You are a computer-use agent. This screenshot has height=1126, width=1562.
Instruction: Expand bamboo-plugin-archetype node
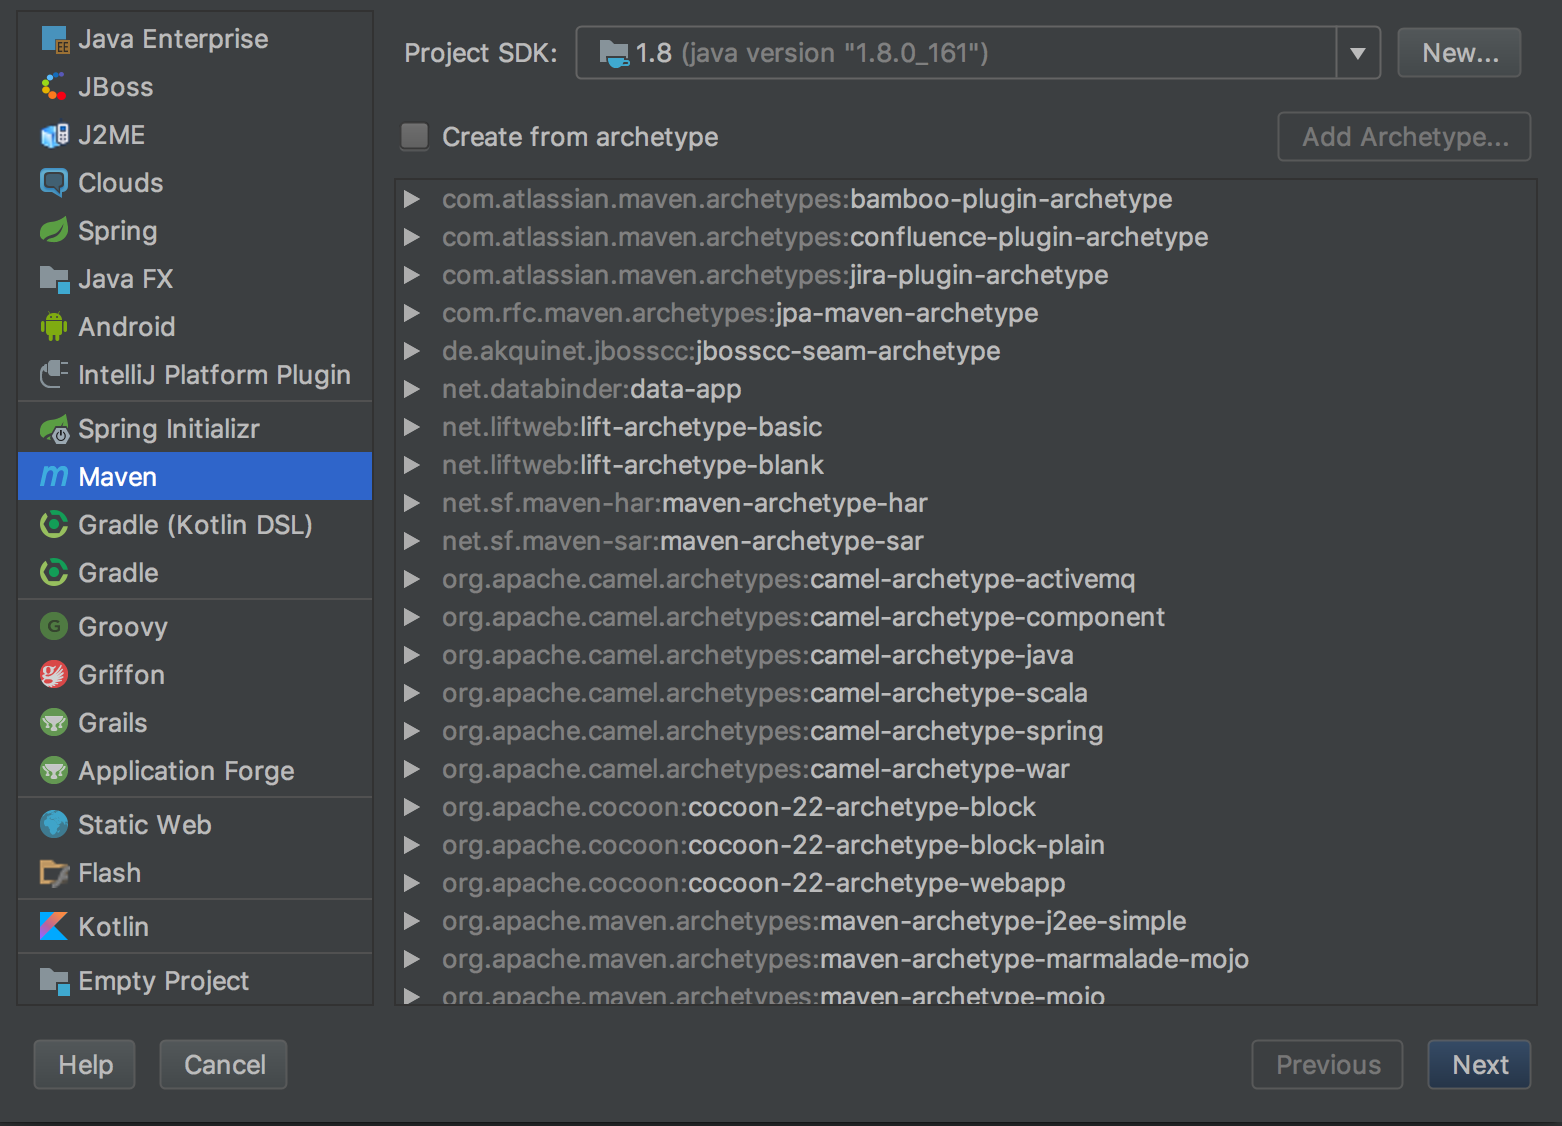coord(411,199)
